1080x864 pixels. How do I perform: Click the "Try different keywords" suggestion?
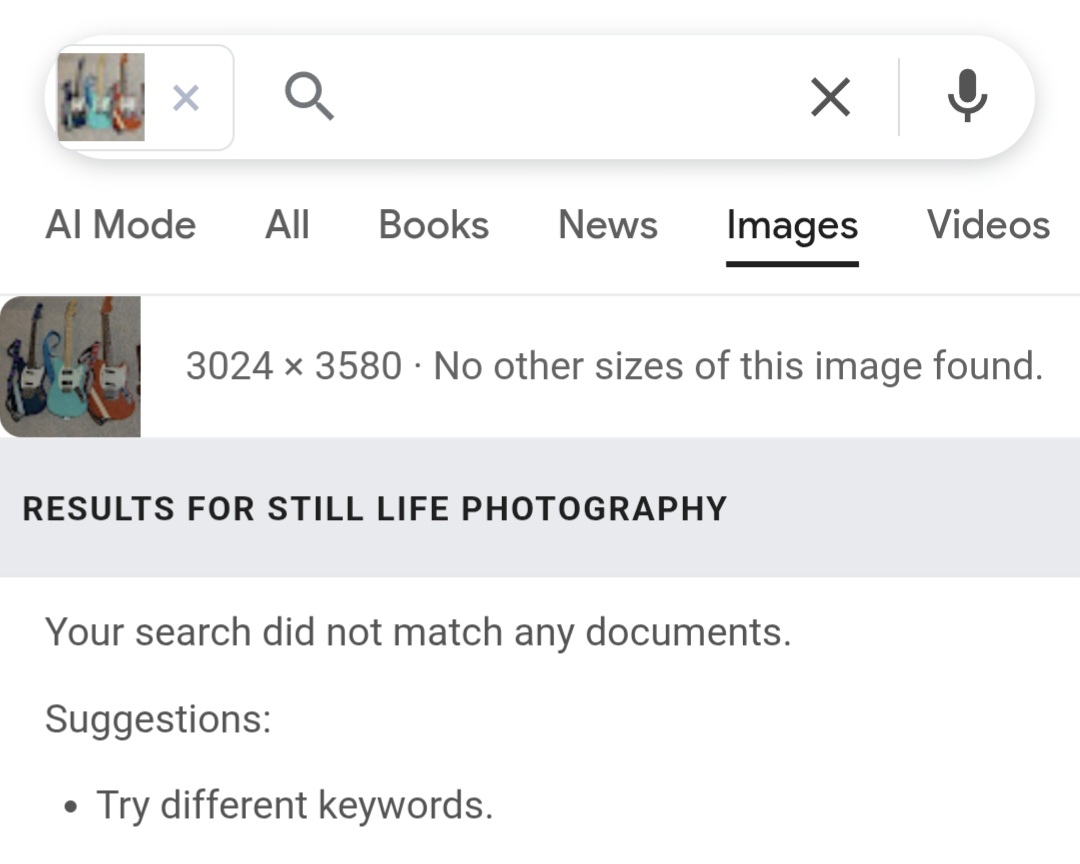point(294,805)
